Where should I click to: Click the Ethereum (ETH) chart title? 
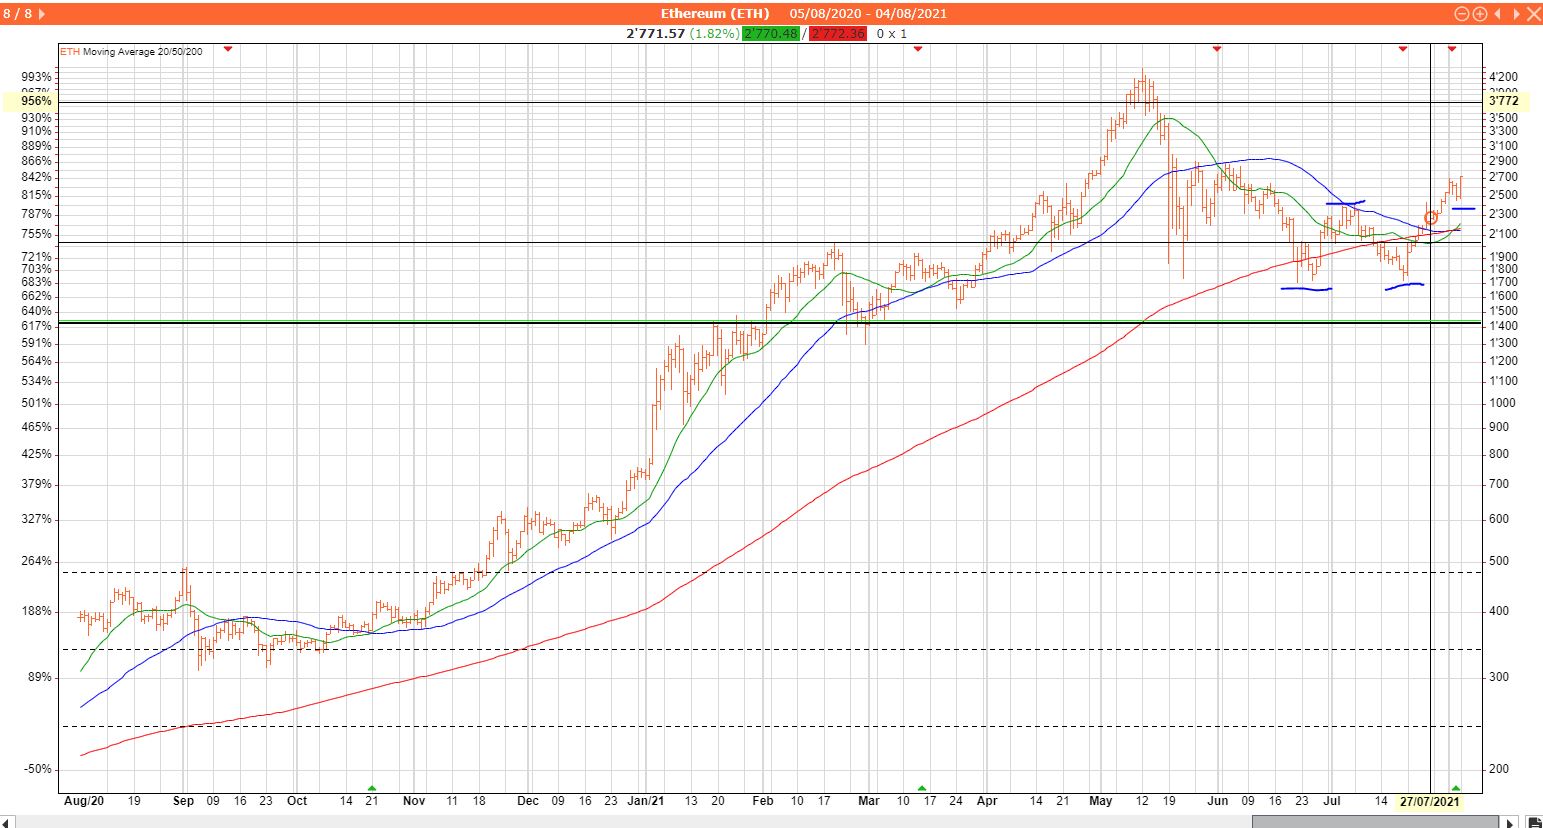715,14
